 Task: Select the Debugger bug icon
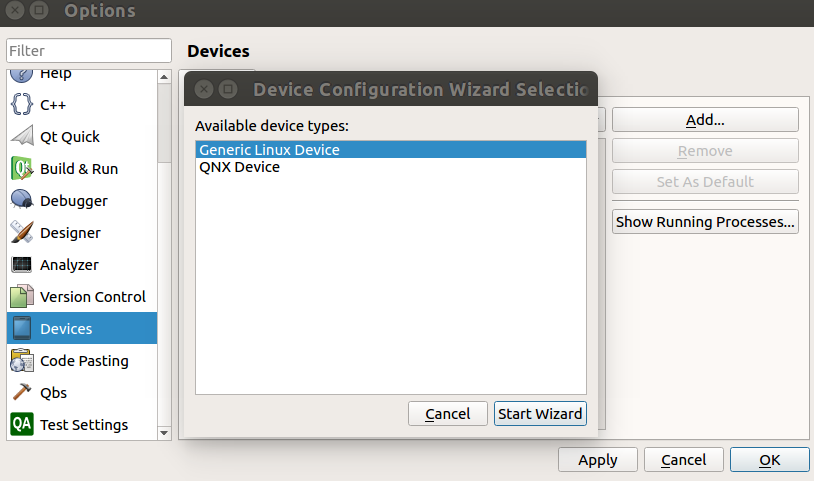point(22,200)
